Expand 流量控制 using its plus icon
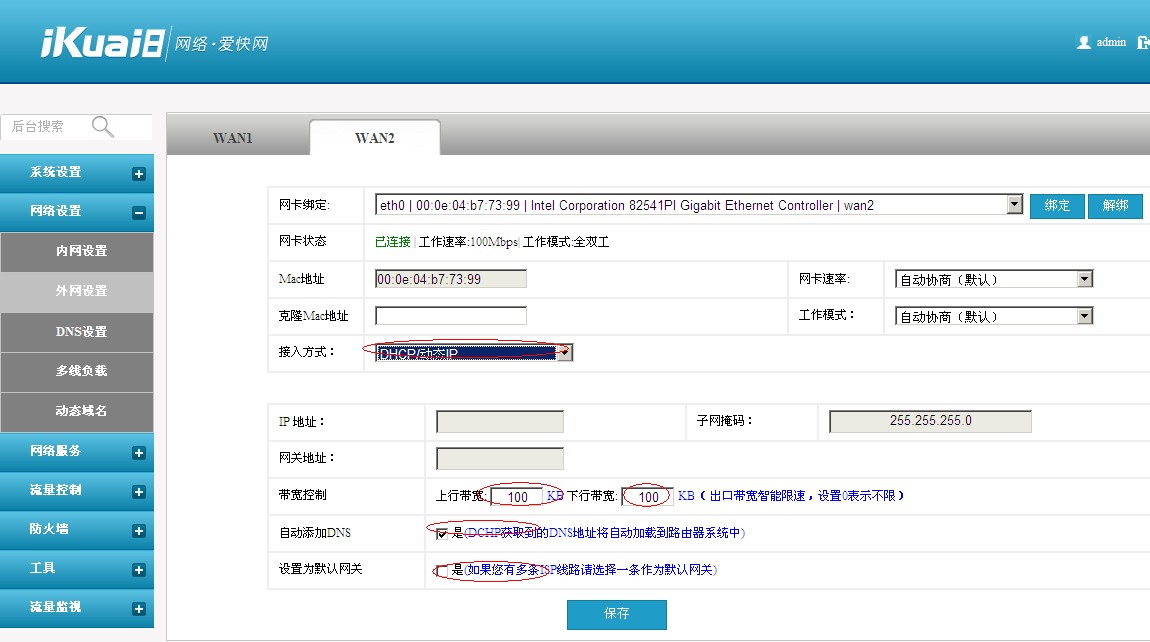Viewport: 1150px width, 642px height. click(x=141, y=490)
